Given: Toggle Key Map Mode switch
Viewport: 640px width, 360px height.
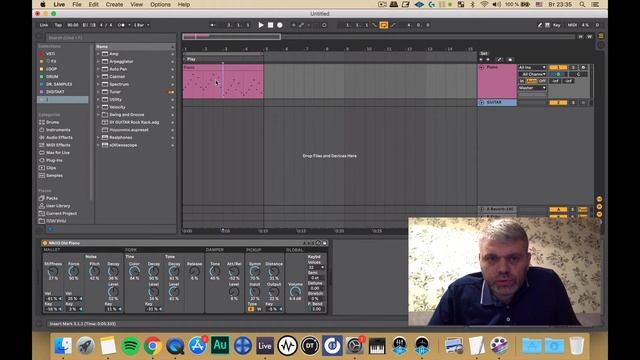Looking at the screenshot, I should tap(556, 25).
